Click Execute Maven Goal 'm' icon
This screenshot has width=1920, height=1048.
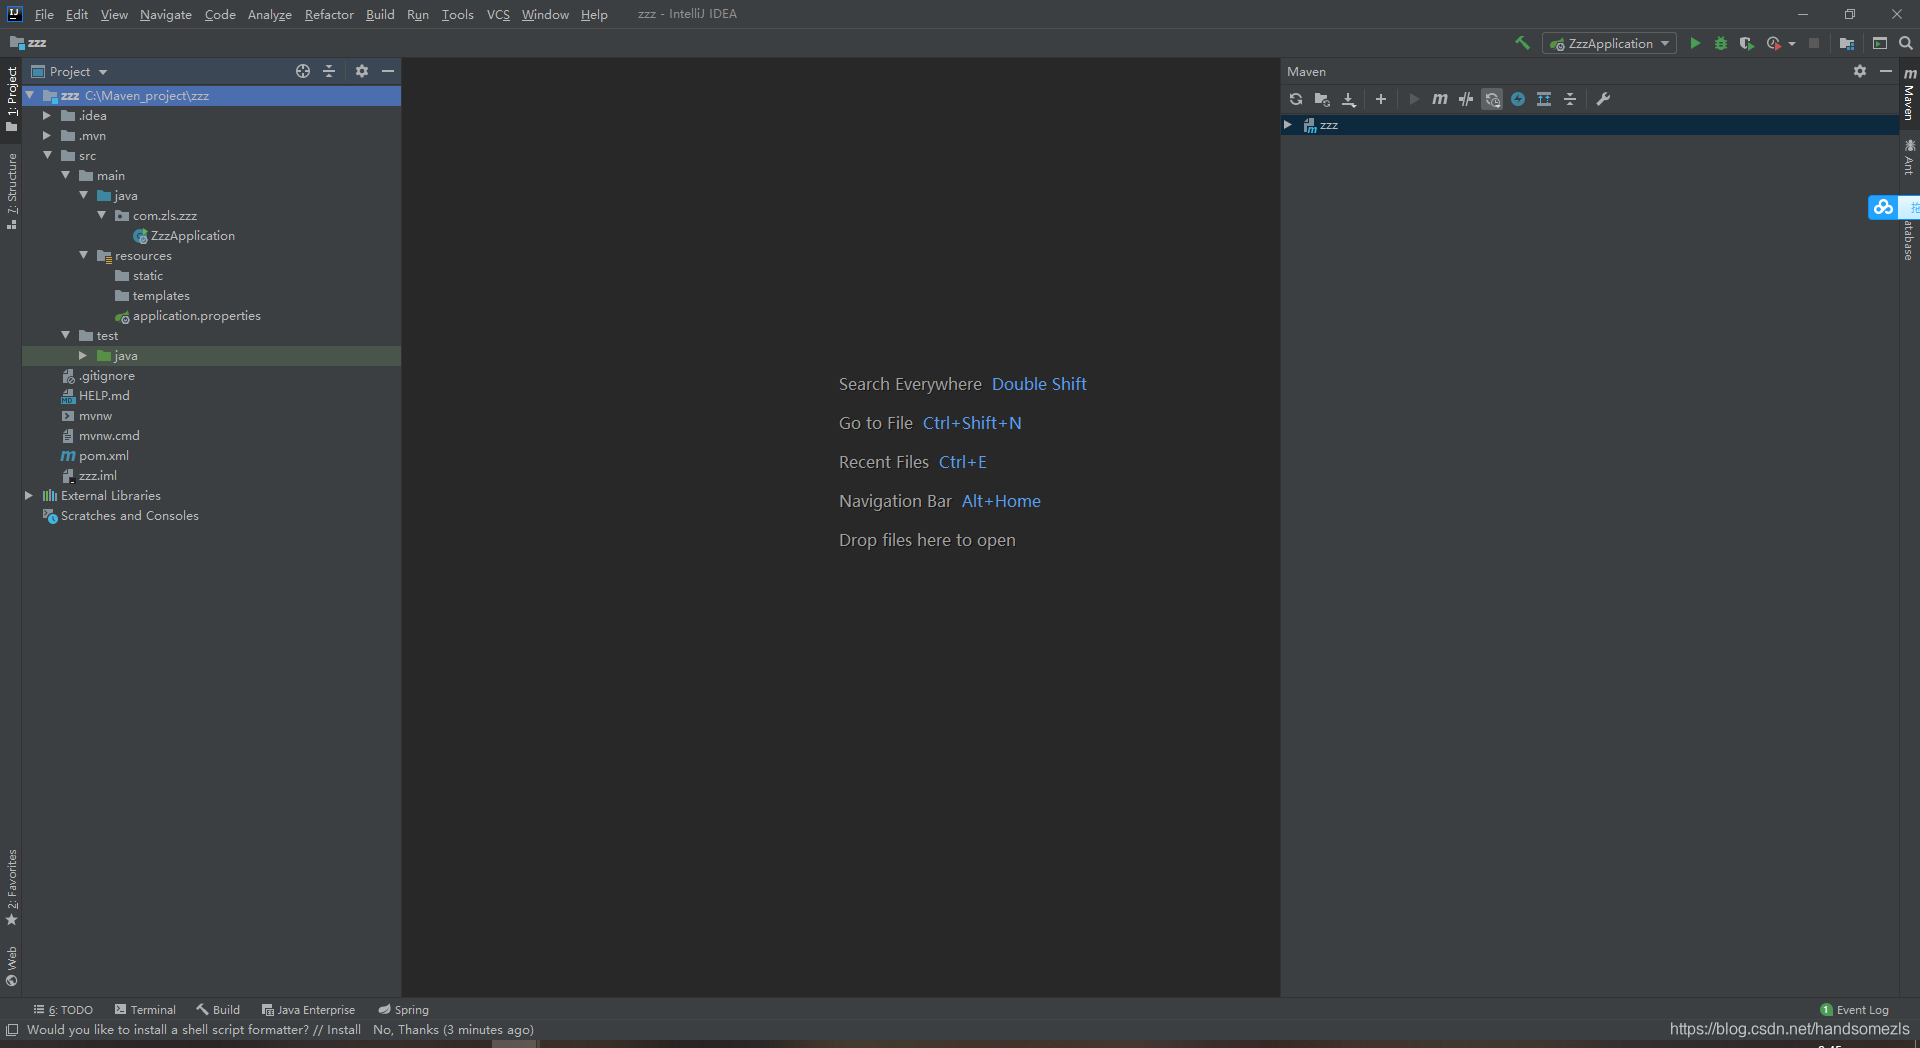1440,99
